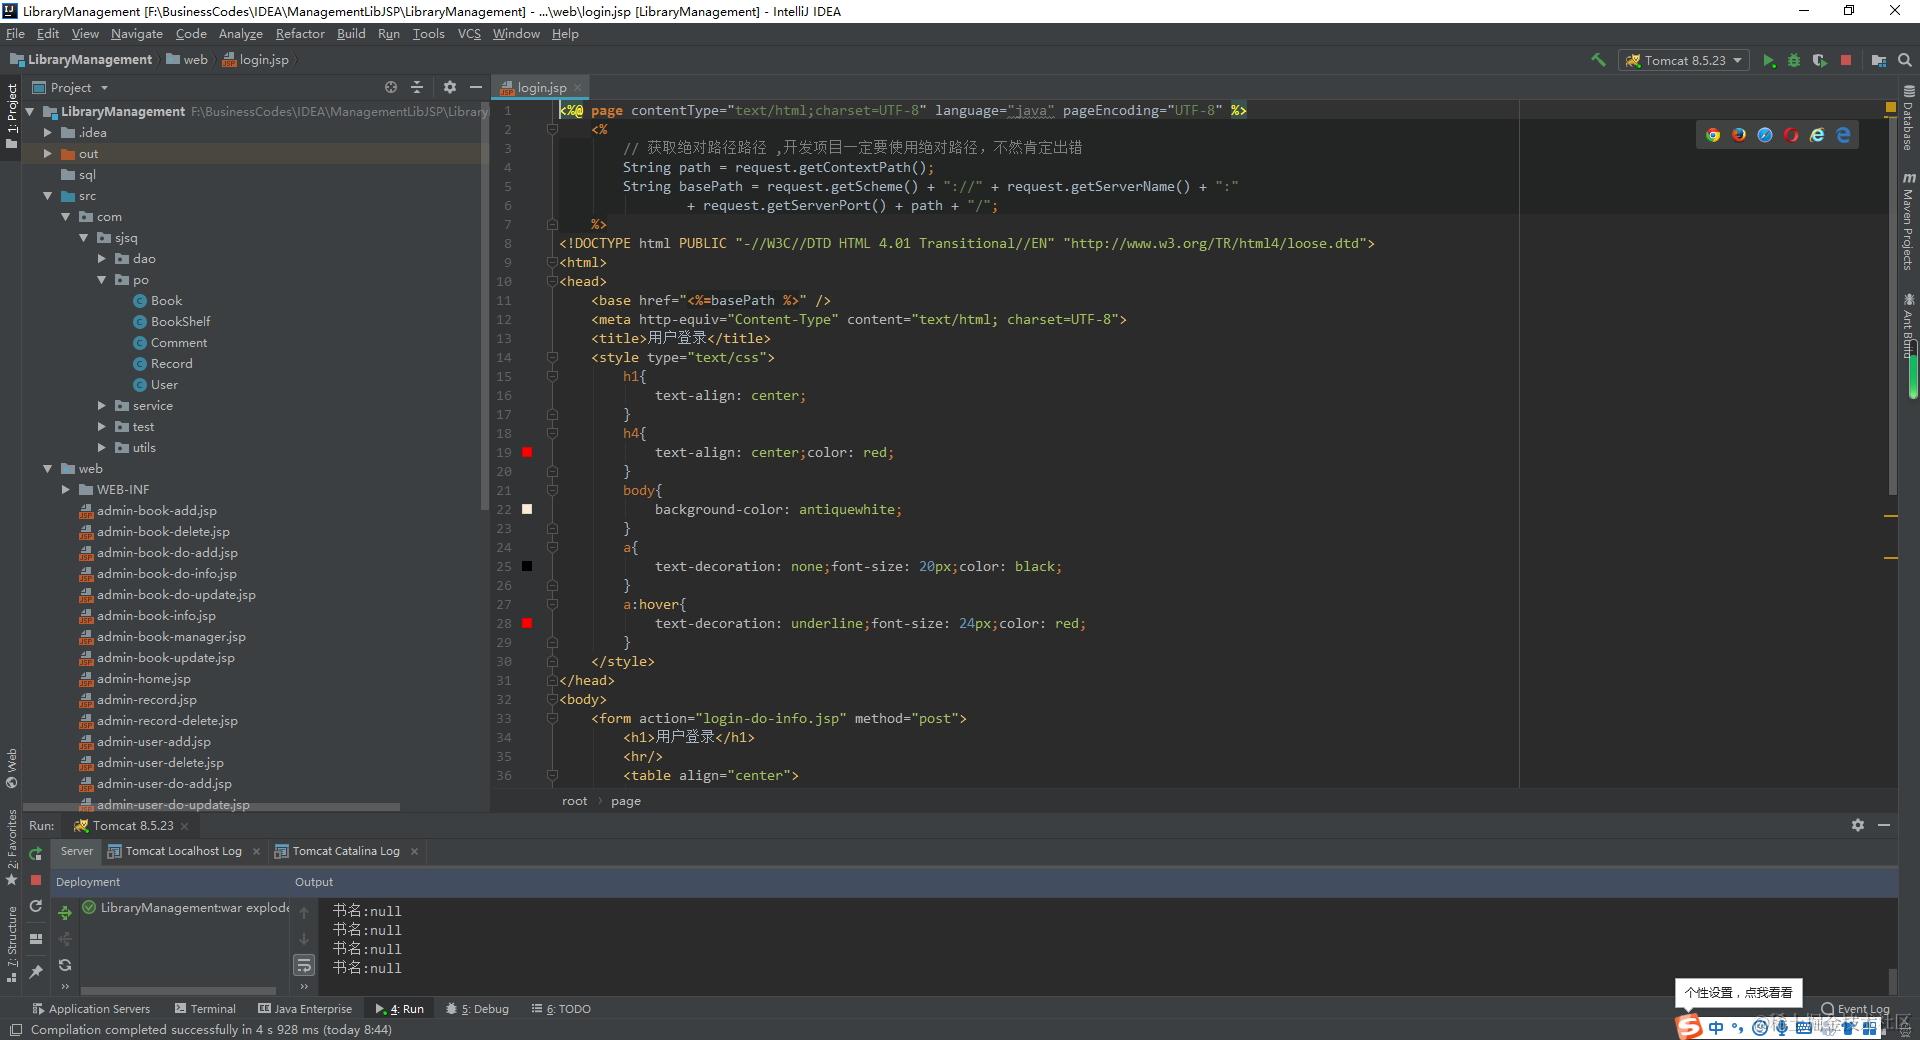Preview the page in Chrome

tap(1713, 135)
